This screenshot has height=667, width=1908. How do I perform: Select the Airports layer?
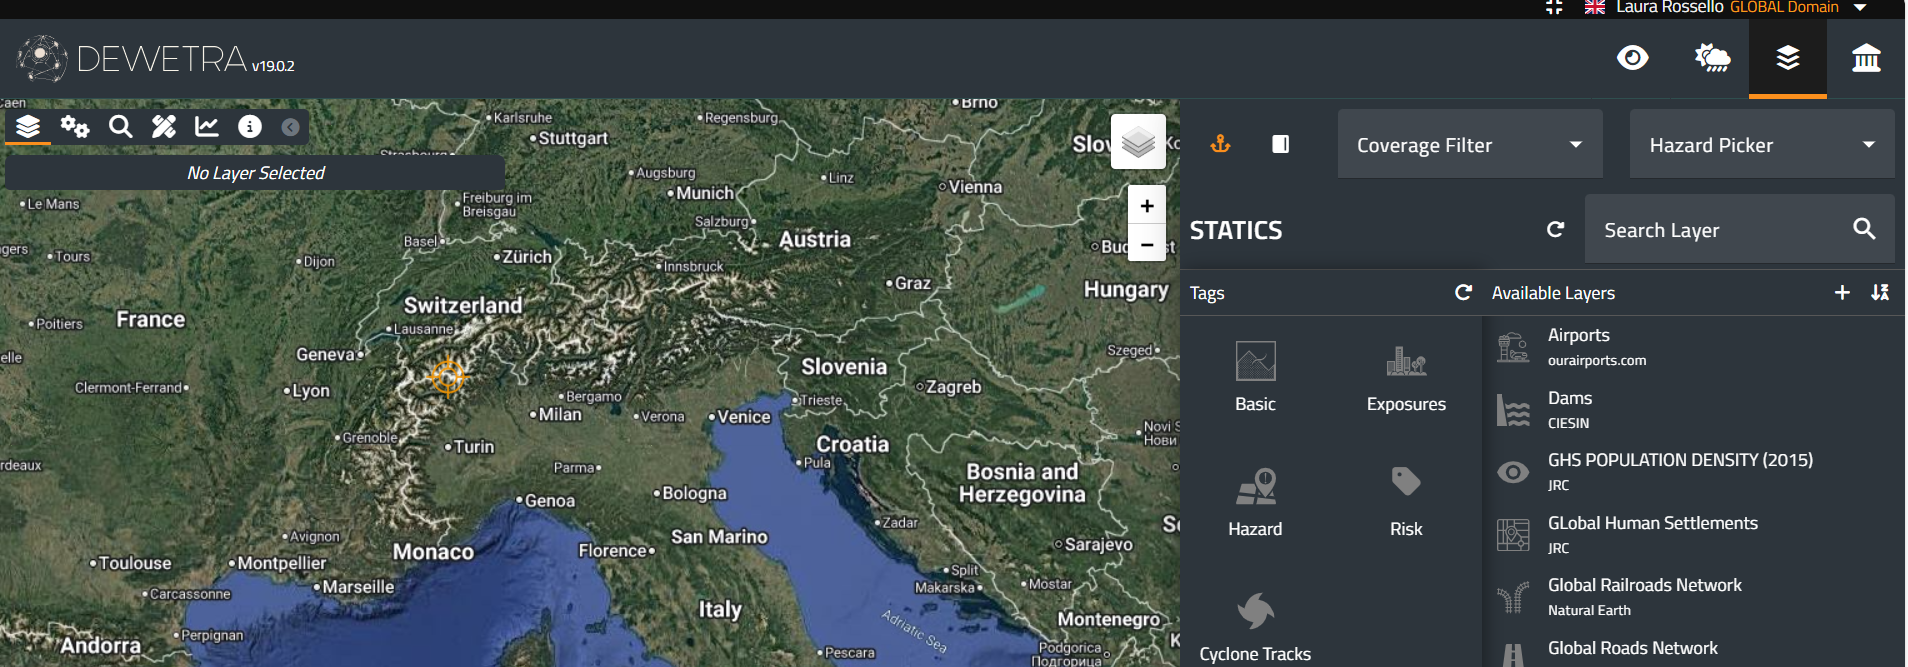pyautogui.click(x=1579, y=346)
